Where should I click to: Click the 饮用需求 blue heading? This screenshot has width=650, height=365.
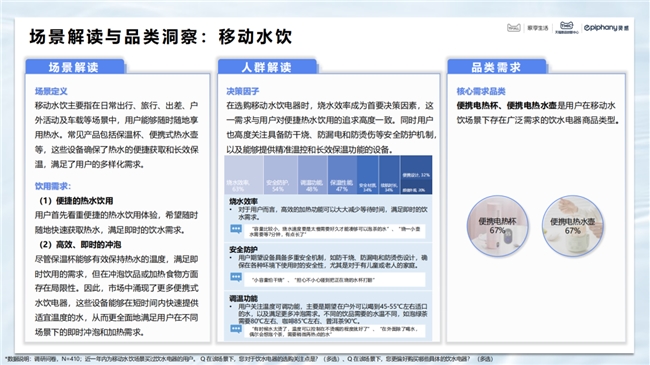pyautogui.click(x=53, y=186)
